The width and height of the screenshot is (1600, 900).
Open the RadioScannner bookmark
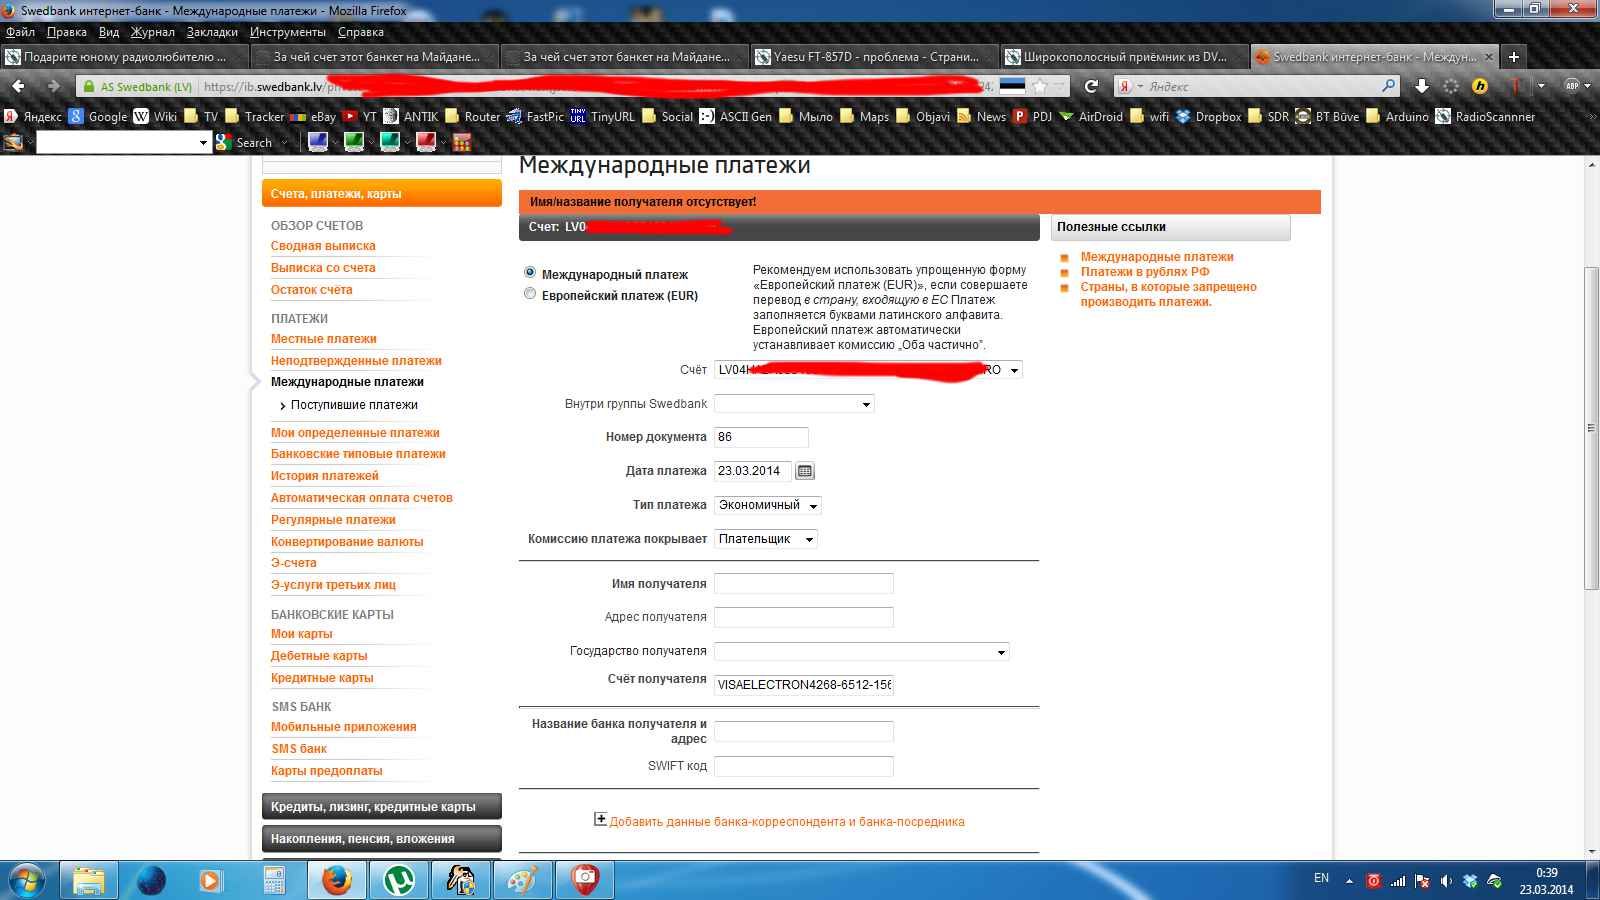[1485, 116]
